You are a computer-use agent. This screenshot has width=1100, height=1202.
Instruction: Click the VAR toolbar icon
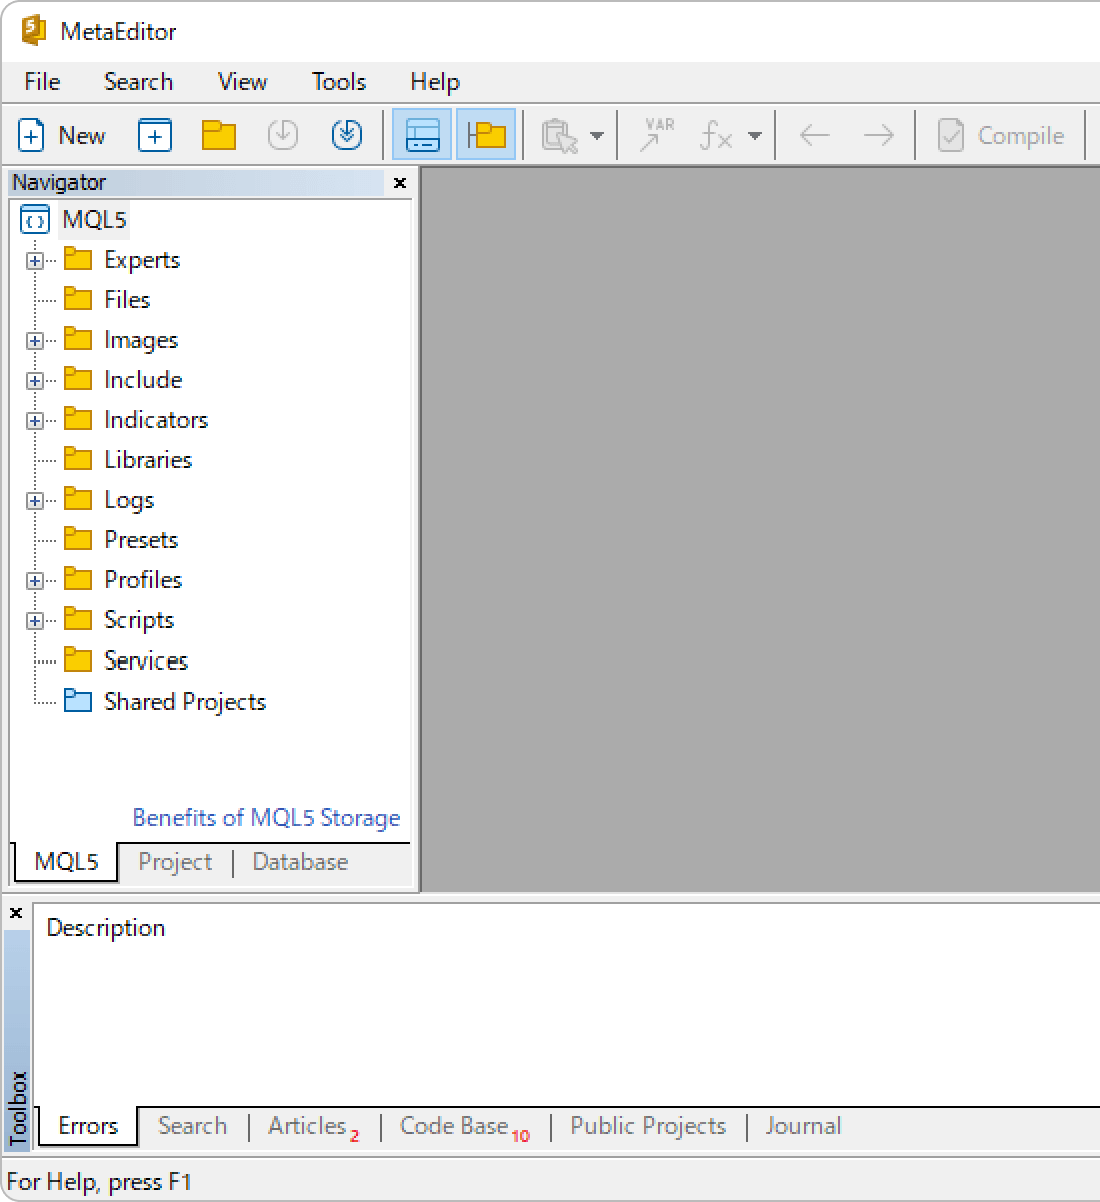click(657, 135)
